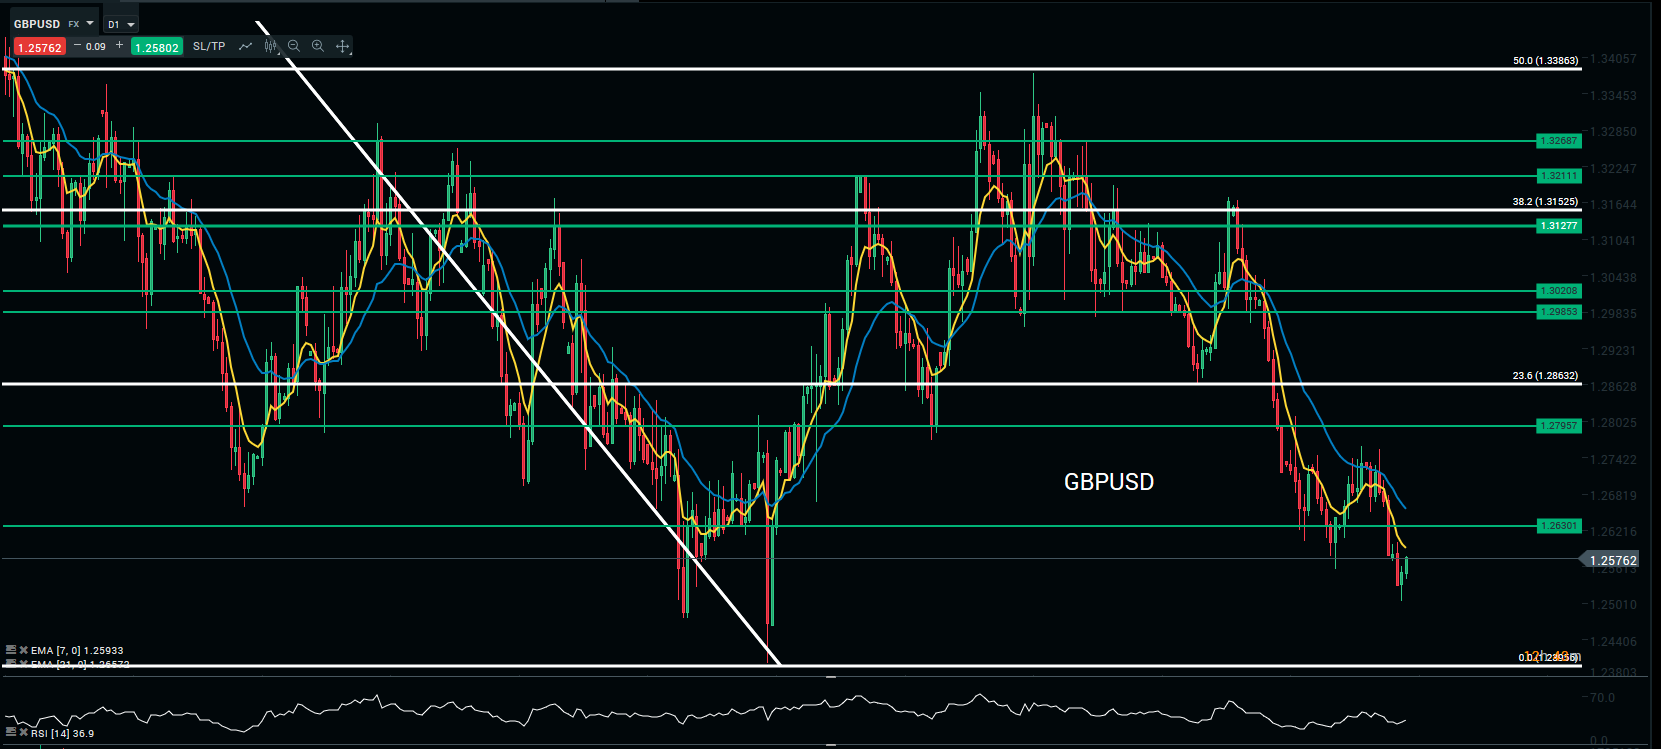
Task: Zoom in the chart with magnifier plus
Action: coord(318,46)
